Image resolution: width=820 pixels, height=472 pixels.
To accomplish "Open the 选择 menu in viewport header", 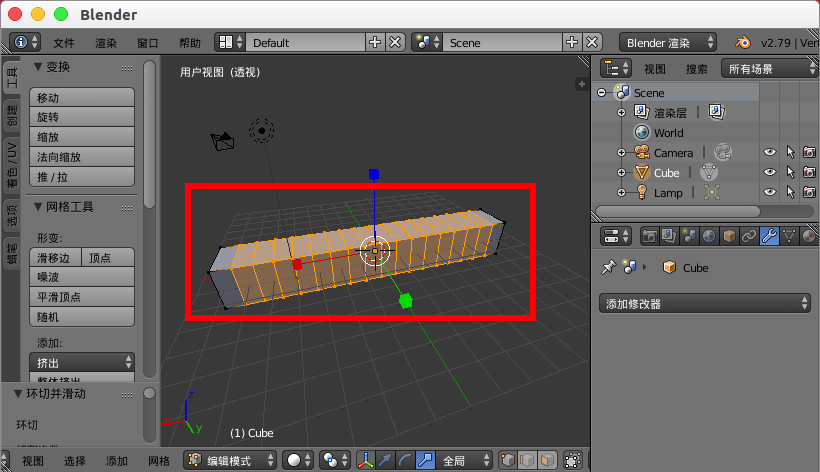I will point(75,461).
